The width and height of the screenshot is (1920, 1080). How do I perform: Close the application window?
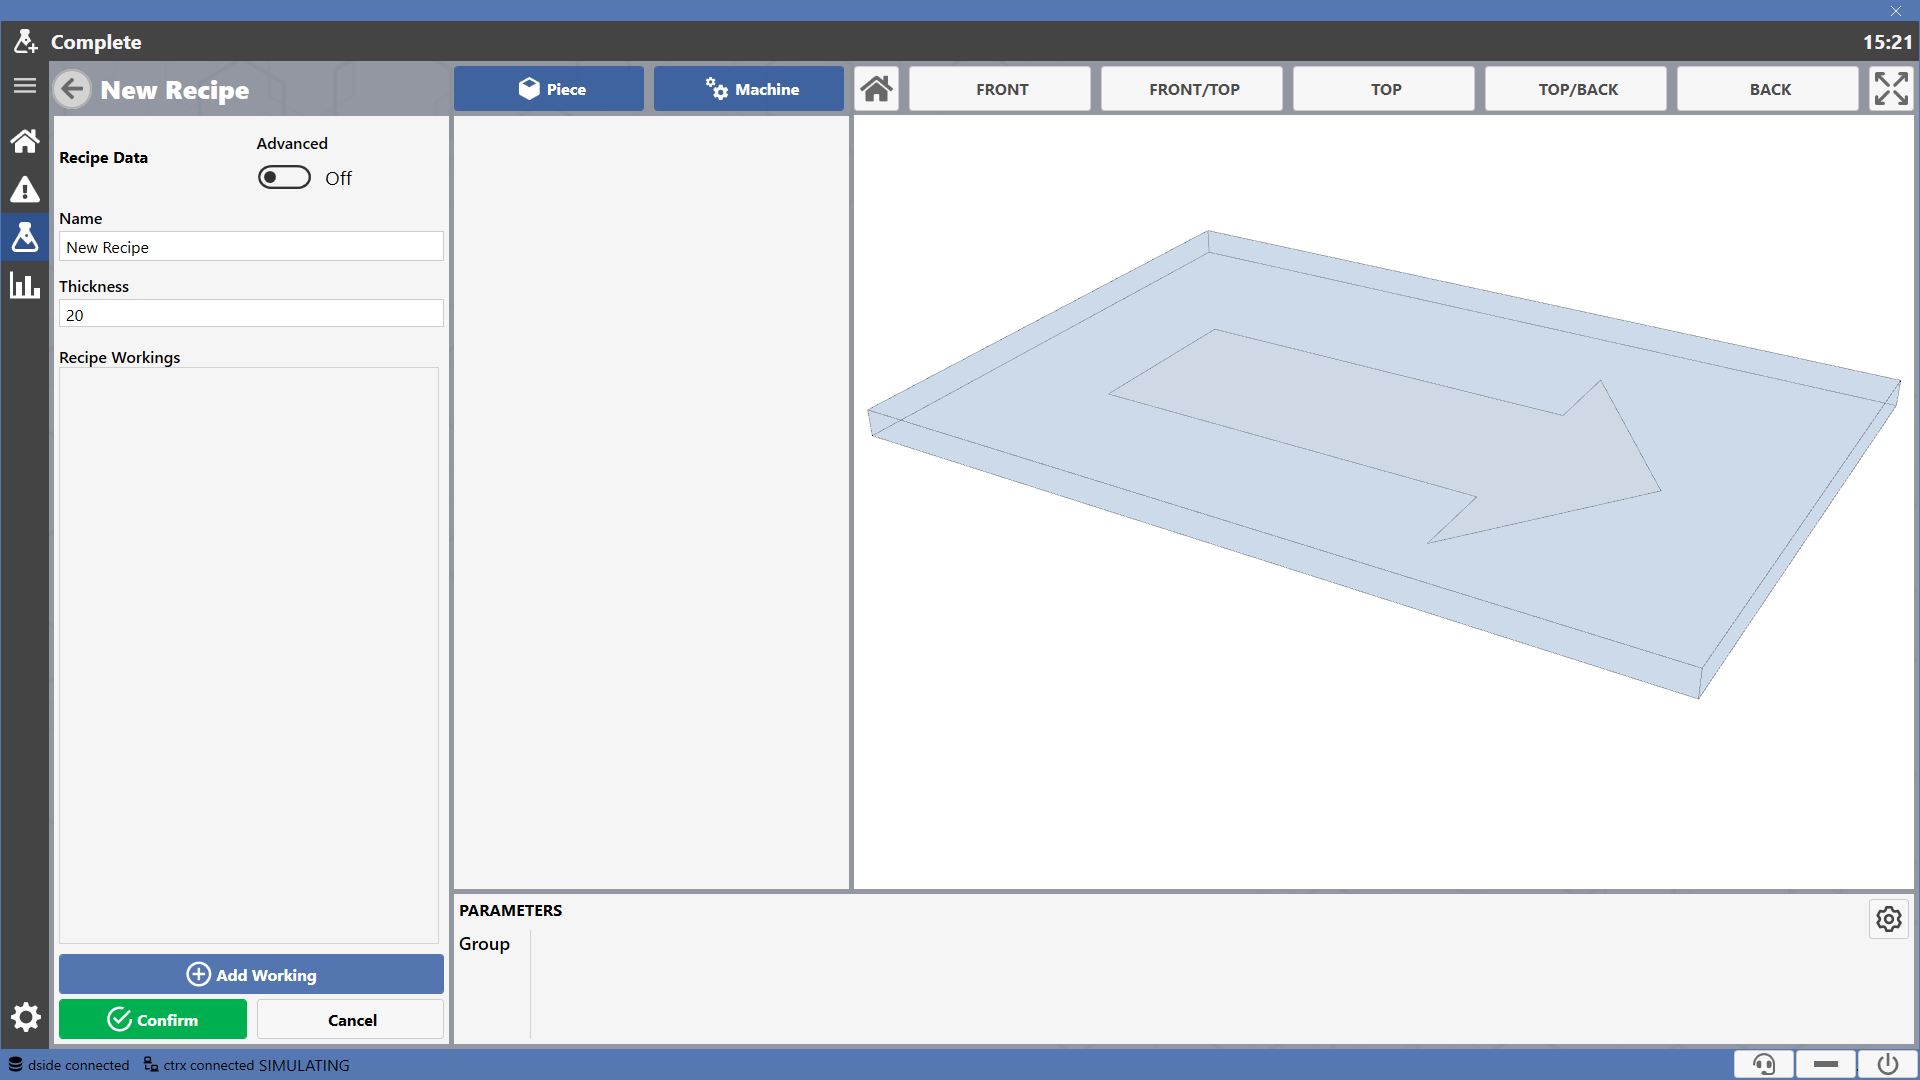[x=1896, y=11]
